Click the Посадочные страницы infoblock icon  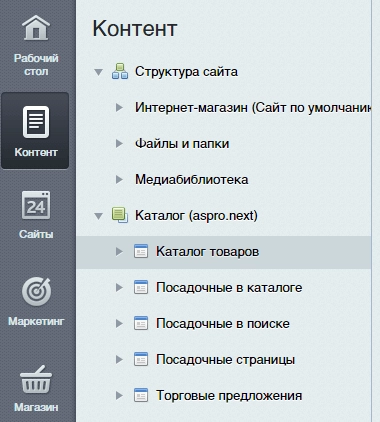point(141,359)
